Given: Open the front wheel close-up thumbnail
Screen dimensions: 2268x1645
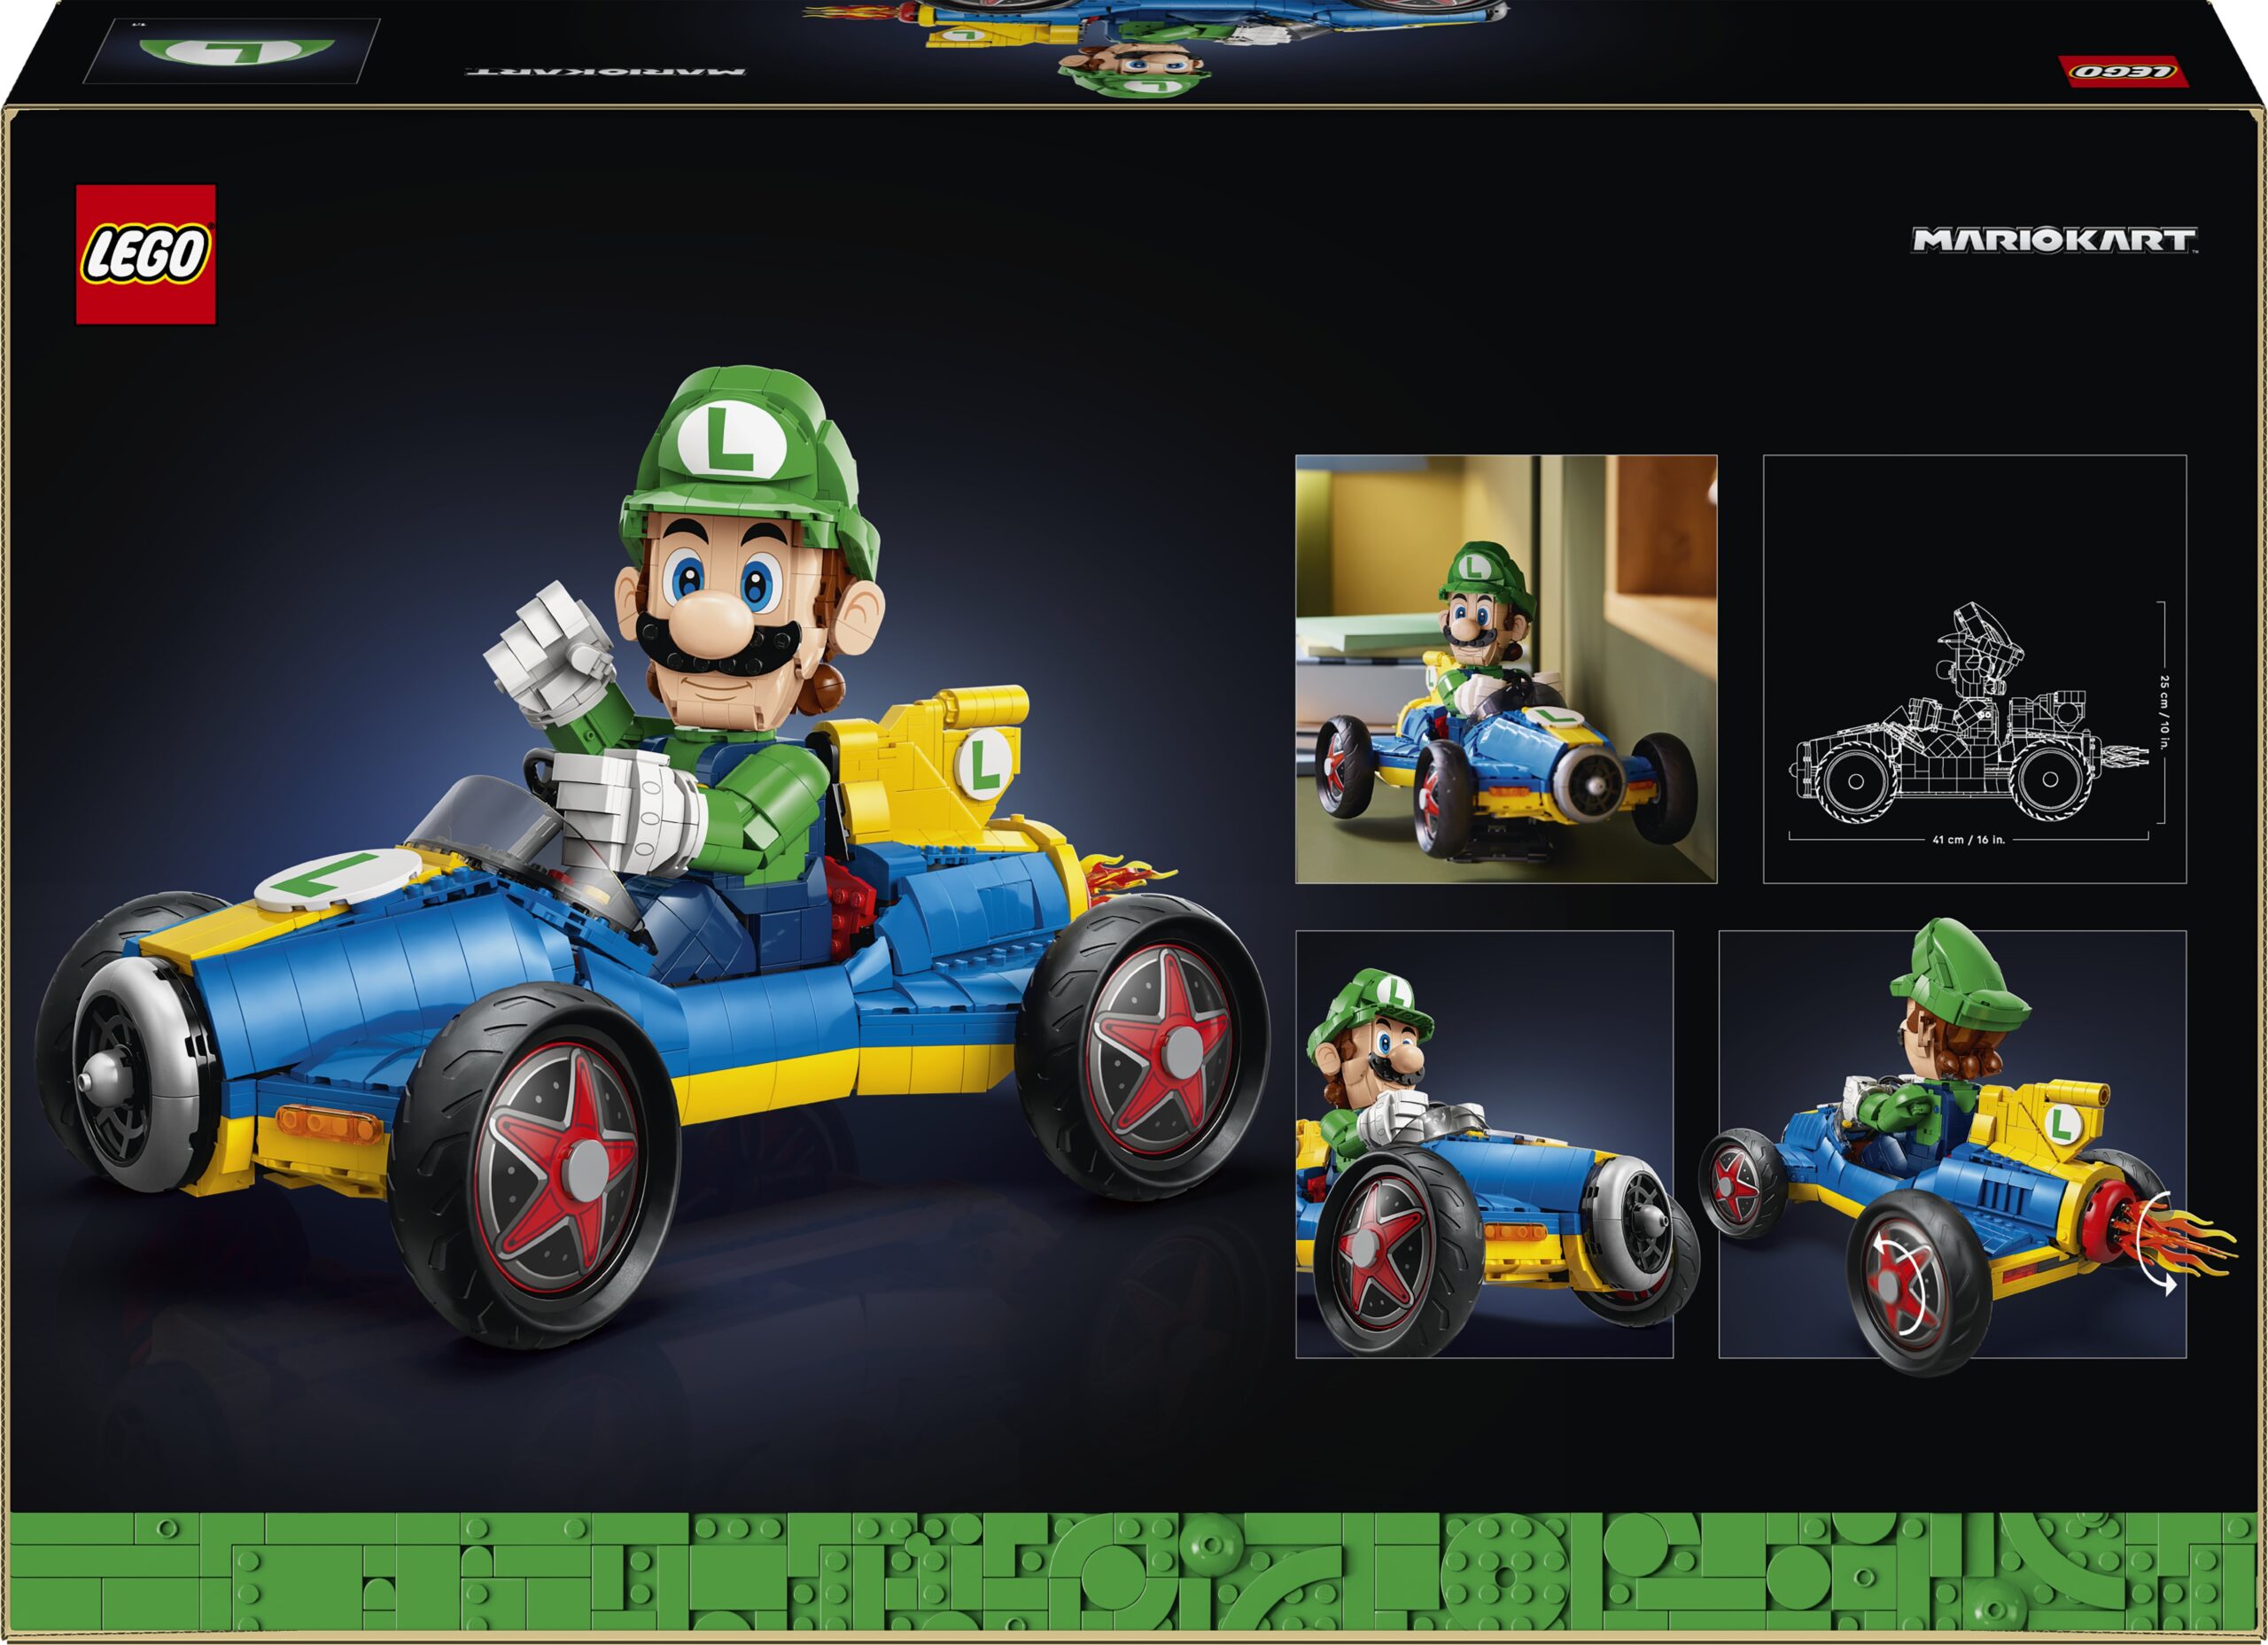Looking at the screenshot, I should pos(1484,1144).
